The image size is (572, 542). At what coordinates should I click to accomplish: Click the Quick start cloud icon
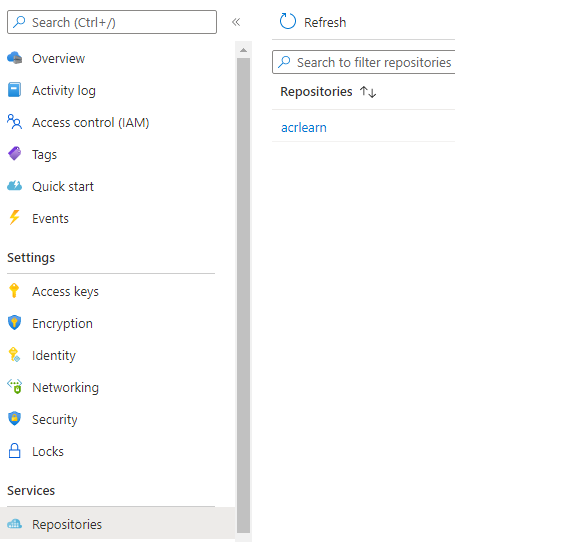15,186
